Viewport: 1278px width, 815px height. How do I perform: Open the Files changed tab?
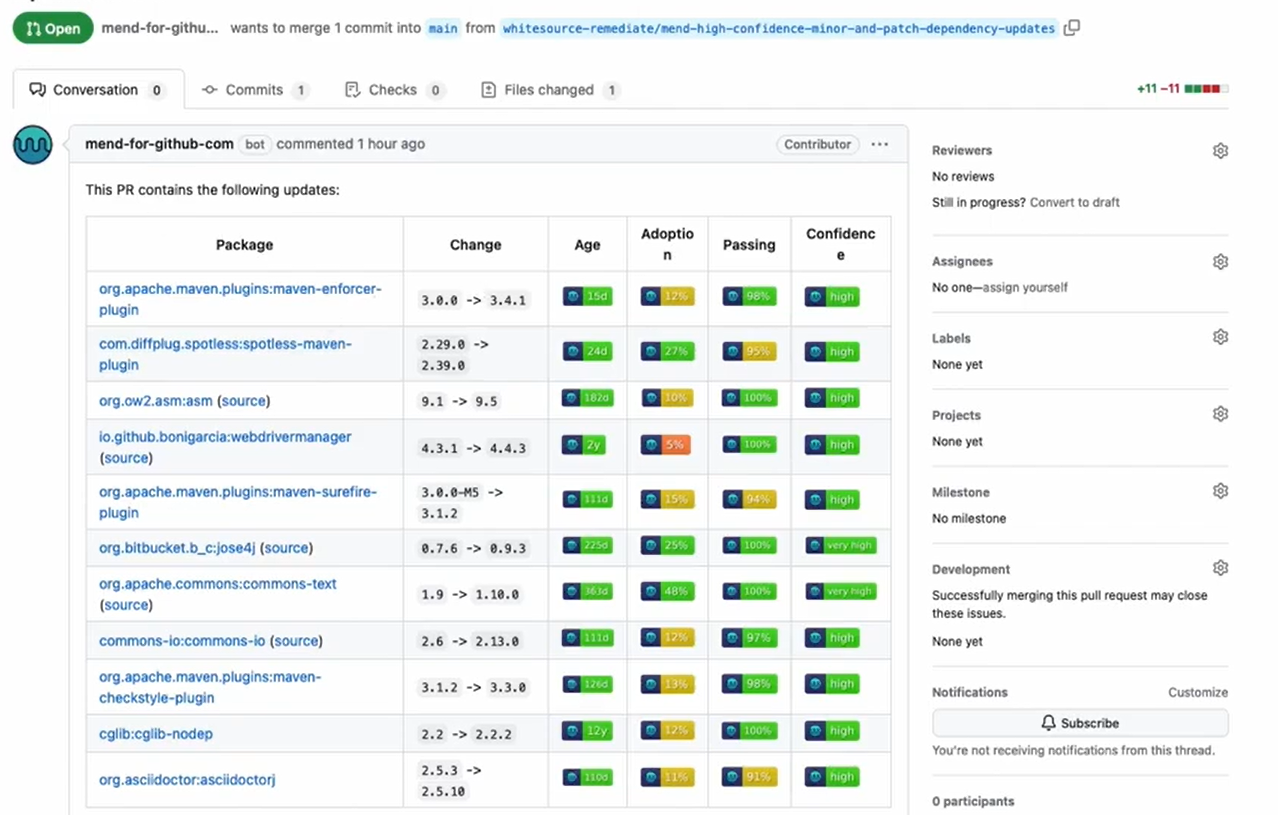coord(550,90)
